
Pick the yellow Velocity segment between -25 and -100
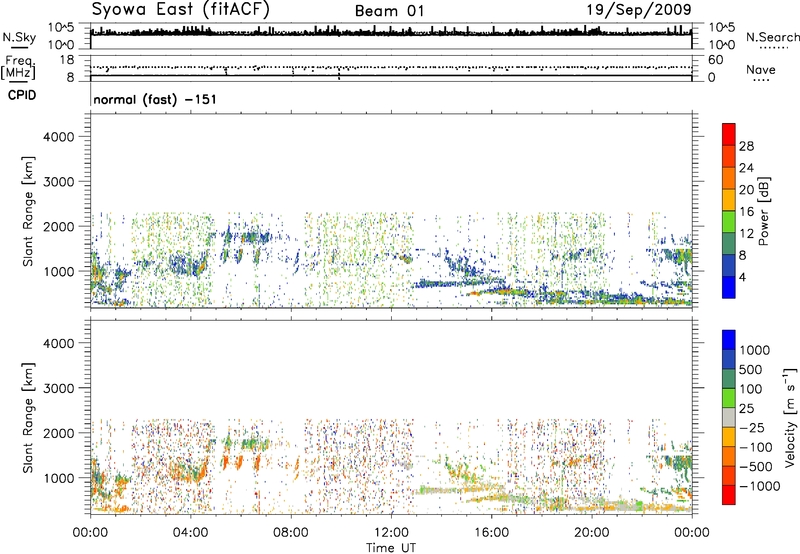(x=729, y=437)
